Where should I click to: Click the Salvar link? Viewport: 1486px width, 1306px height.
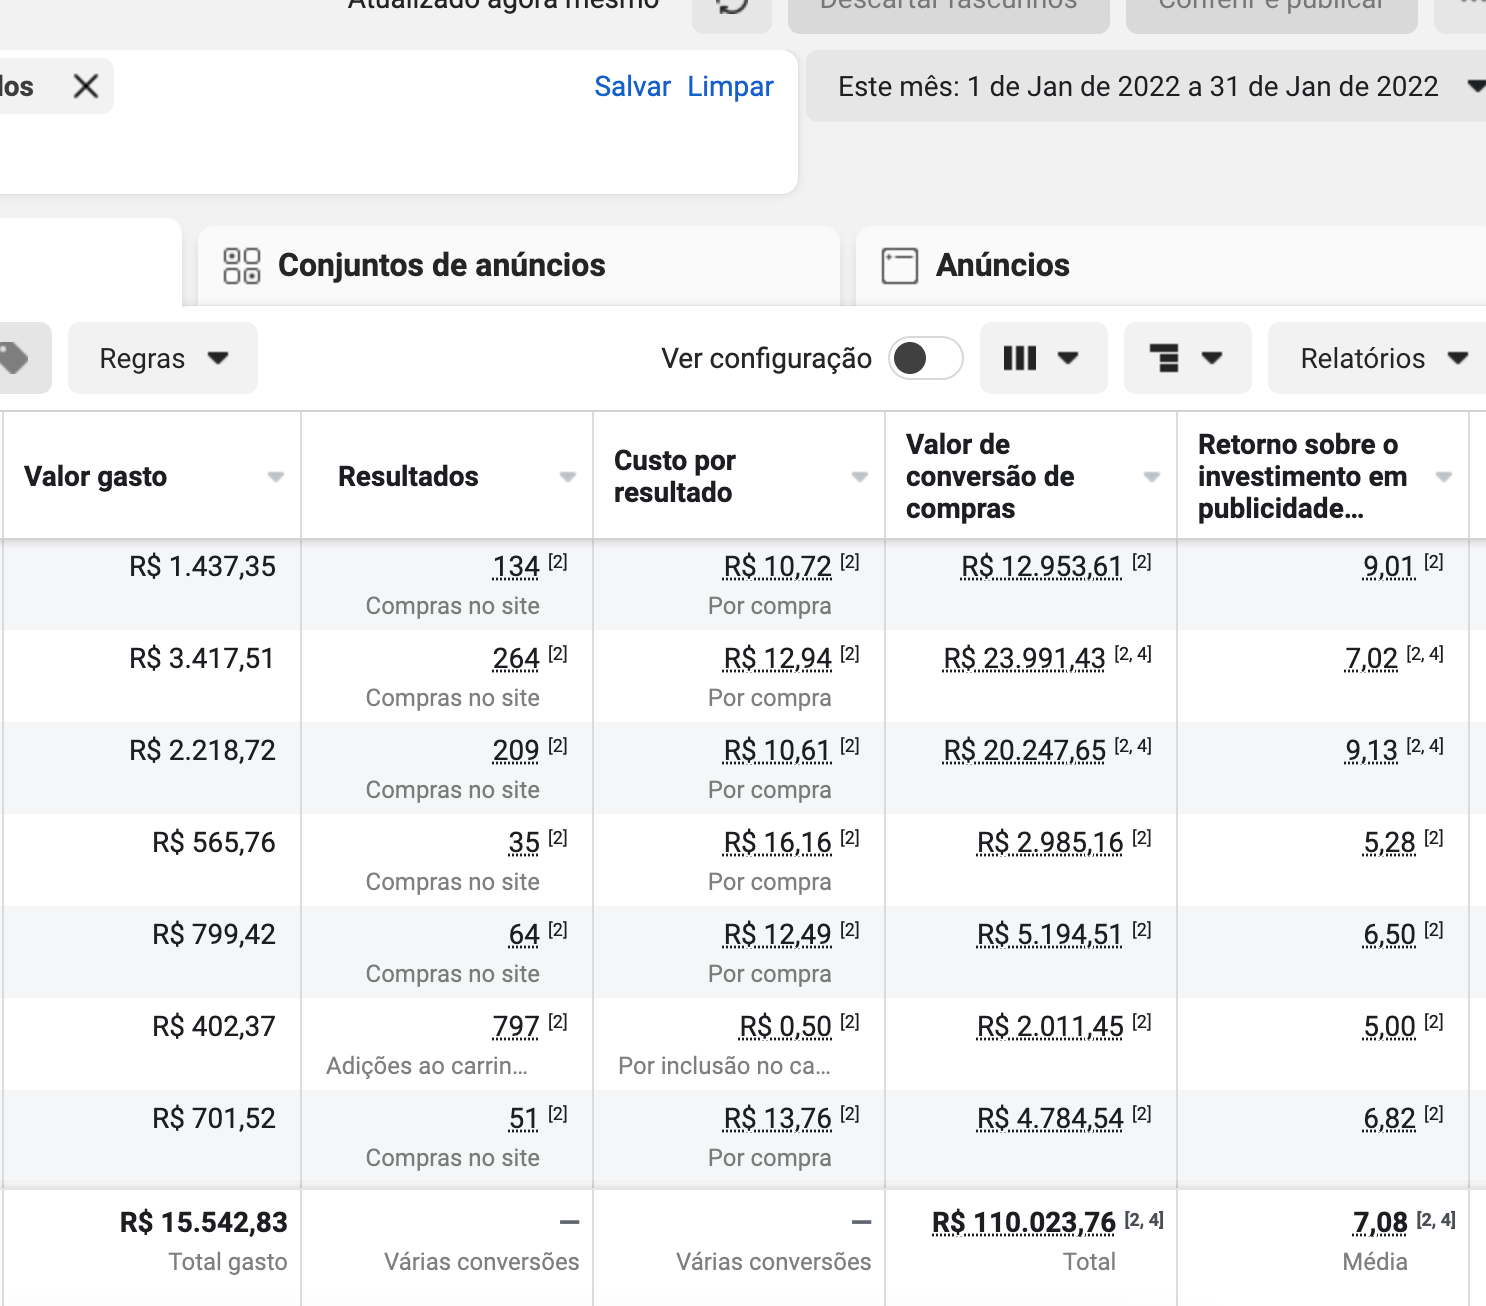coord(632,87)
